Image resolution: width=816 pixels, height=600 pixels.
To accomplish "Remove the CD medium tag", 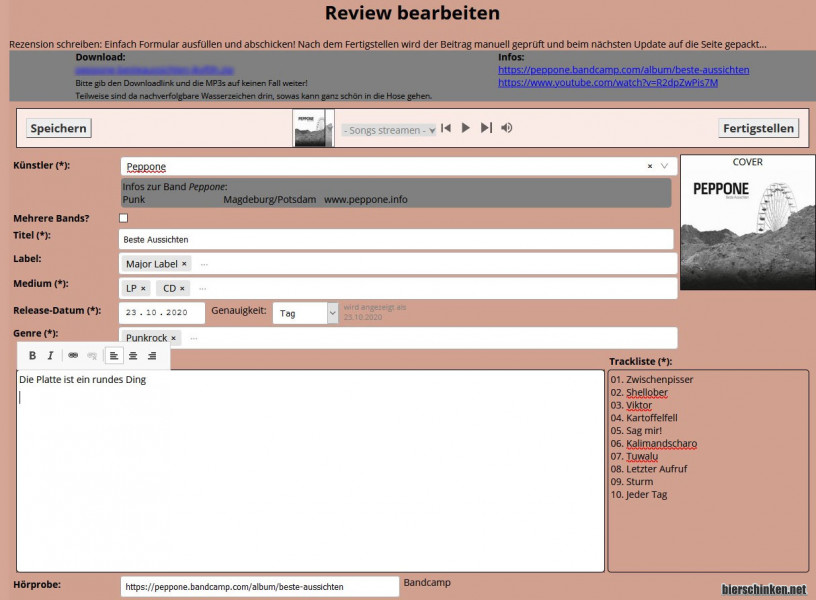I will tap(182, 288).
